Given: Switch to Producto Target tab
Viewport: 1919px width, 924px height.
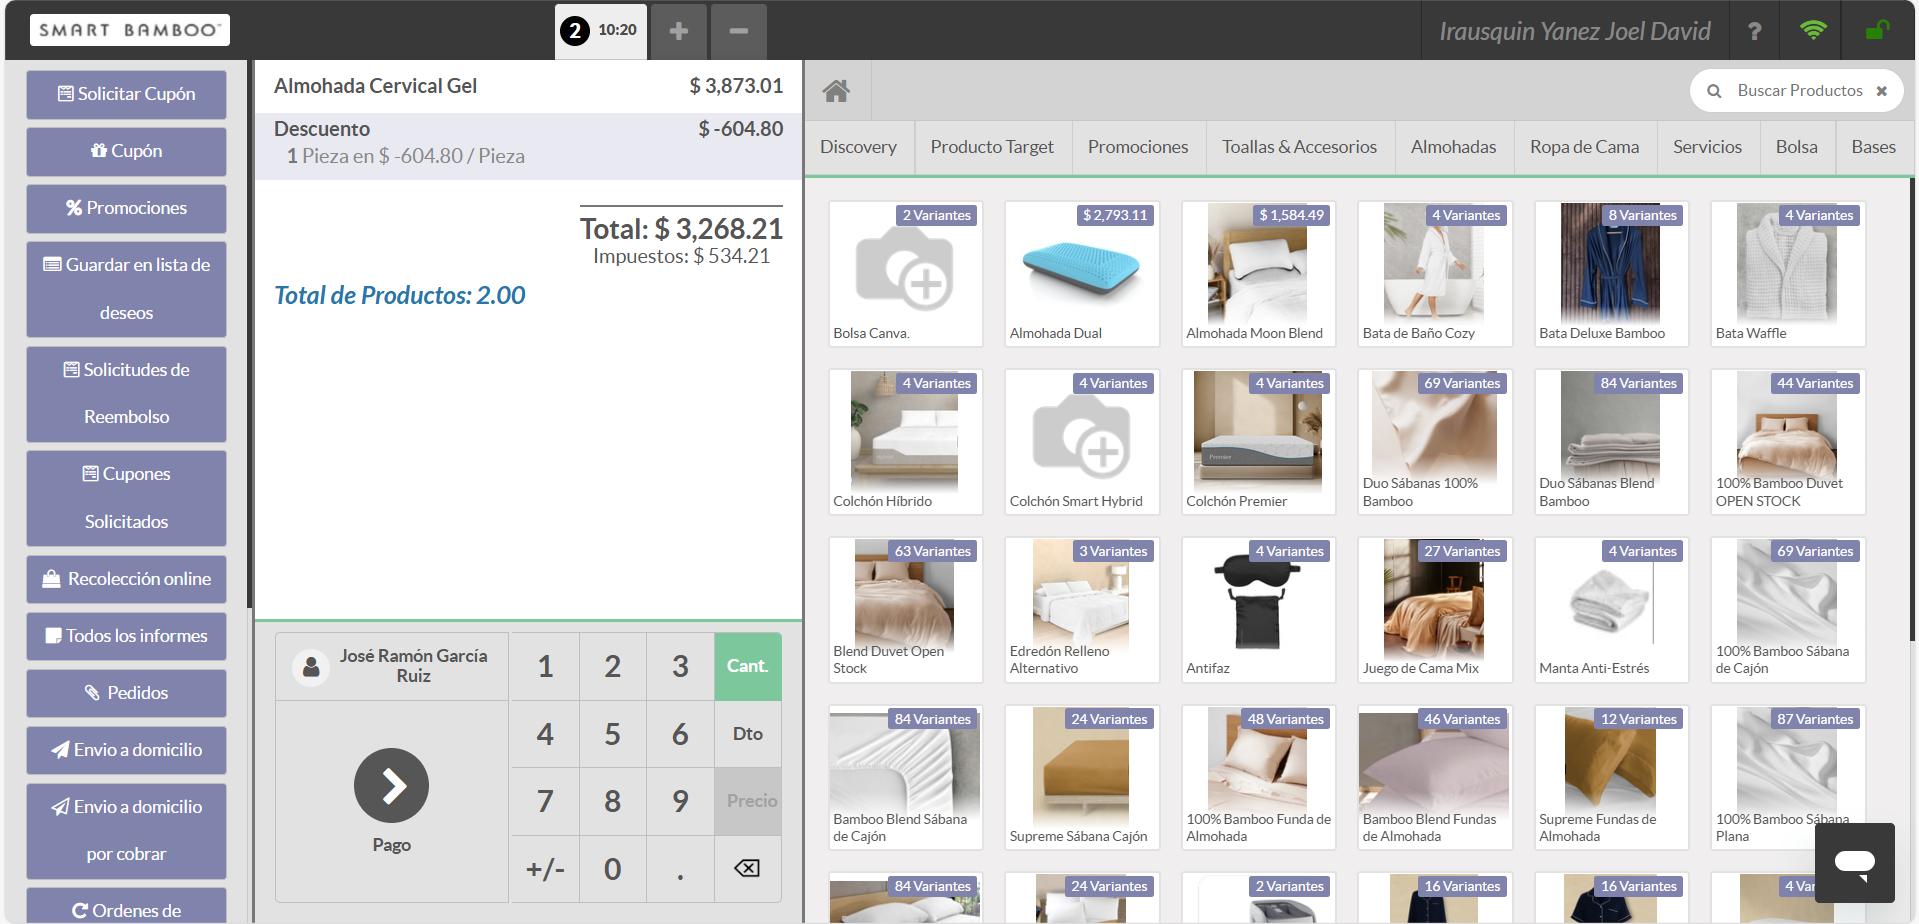Looking at the screenshot, I should point(992,147).
